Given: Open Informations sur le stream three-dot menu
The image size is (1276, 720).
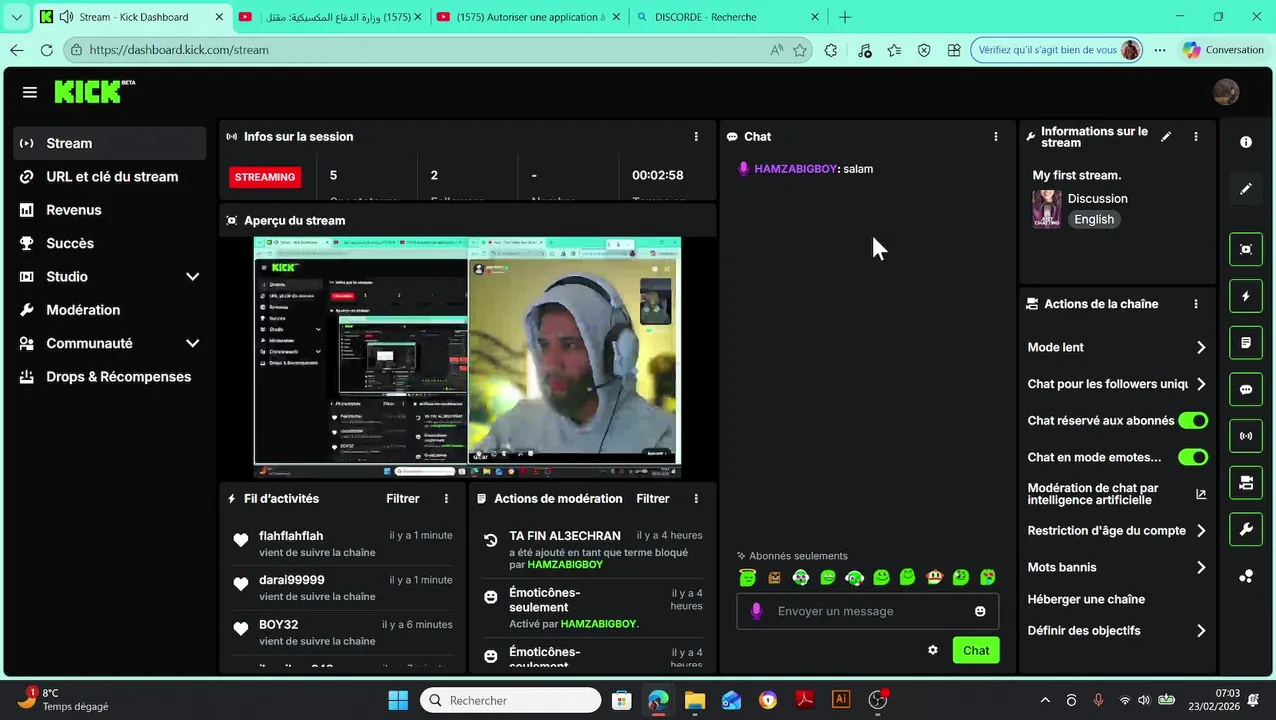Looking at the screenshot, I should (1196, 137).
